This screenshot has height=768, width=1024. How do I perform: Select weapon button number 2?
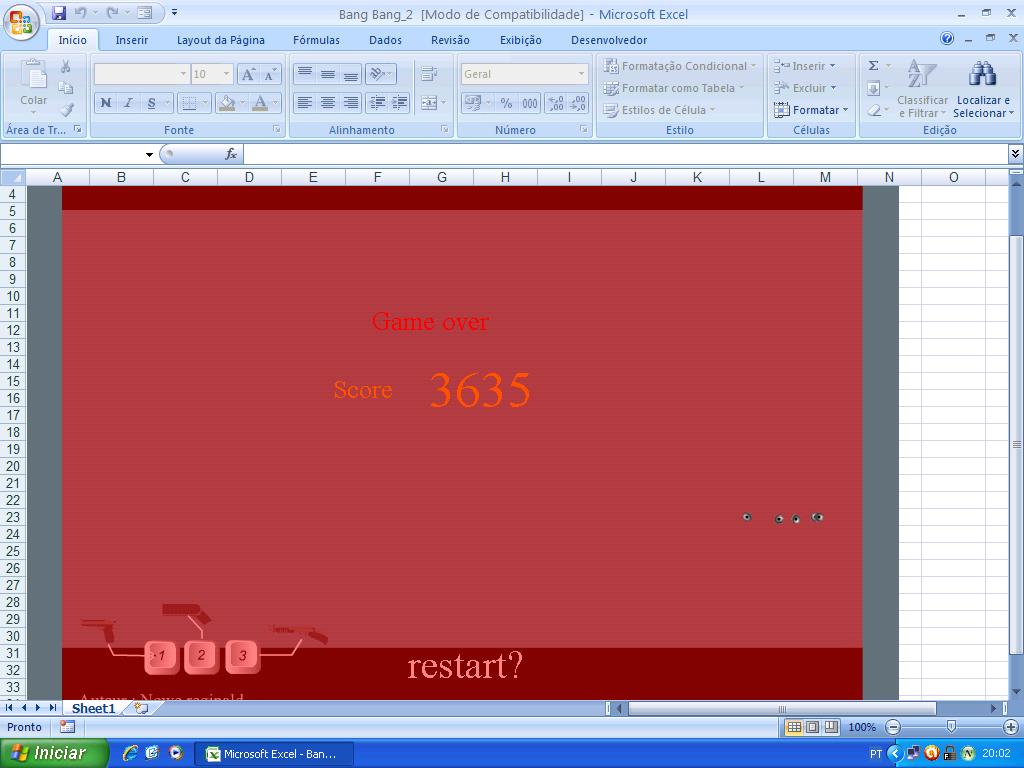201,656
